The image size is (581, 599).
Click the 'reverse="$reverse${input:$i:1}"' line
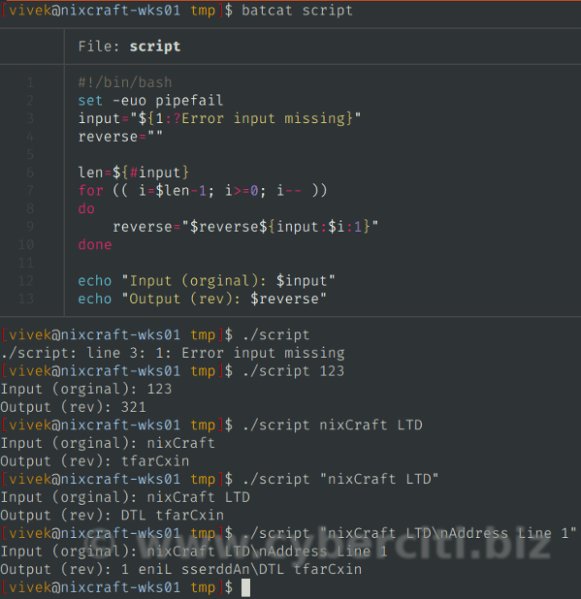245,227
